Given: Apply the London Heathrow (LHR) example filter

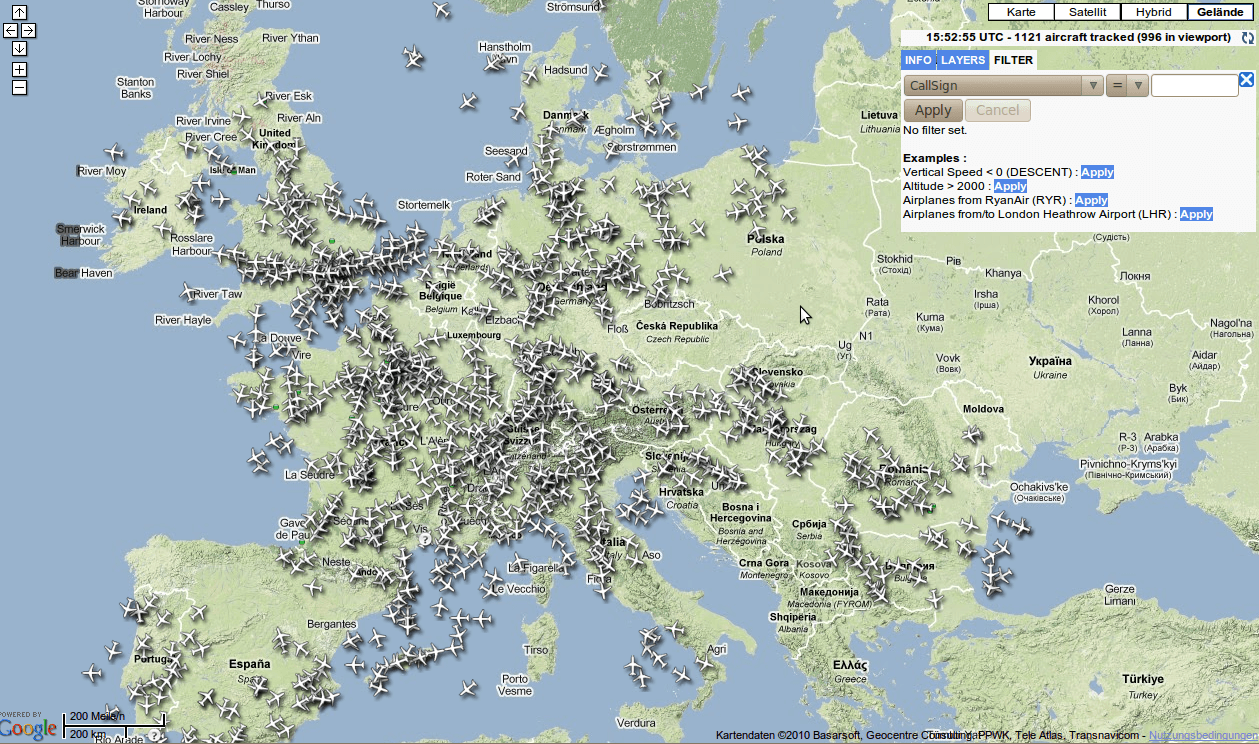Looking at the screenshot, I should click(1196, 214).
